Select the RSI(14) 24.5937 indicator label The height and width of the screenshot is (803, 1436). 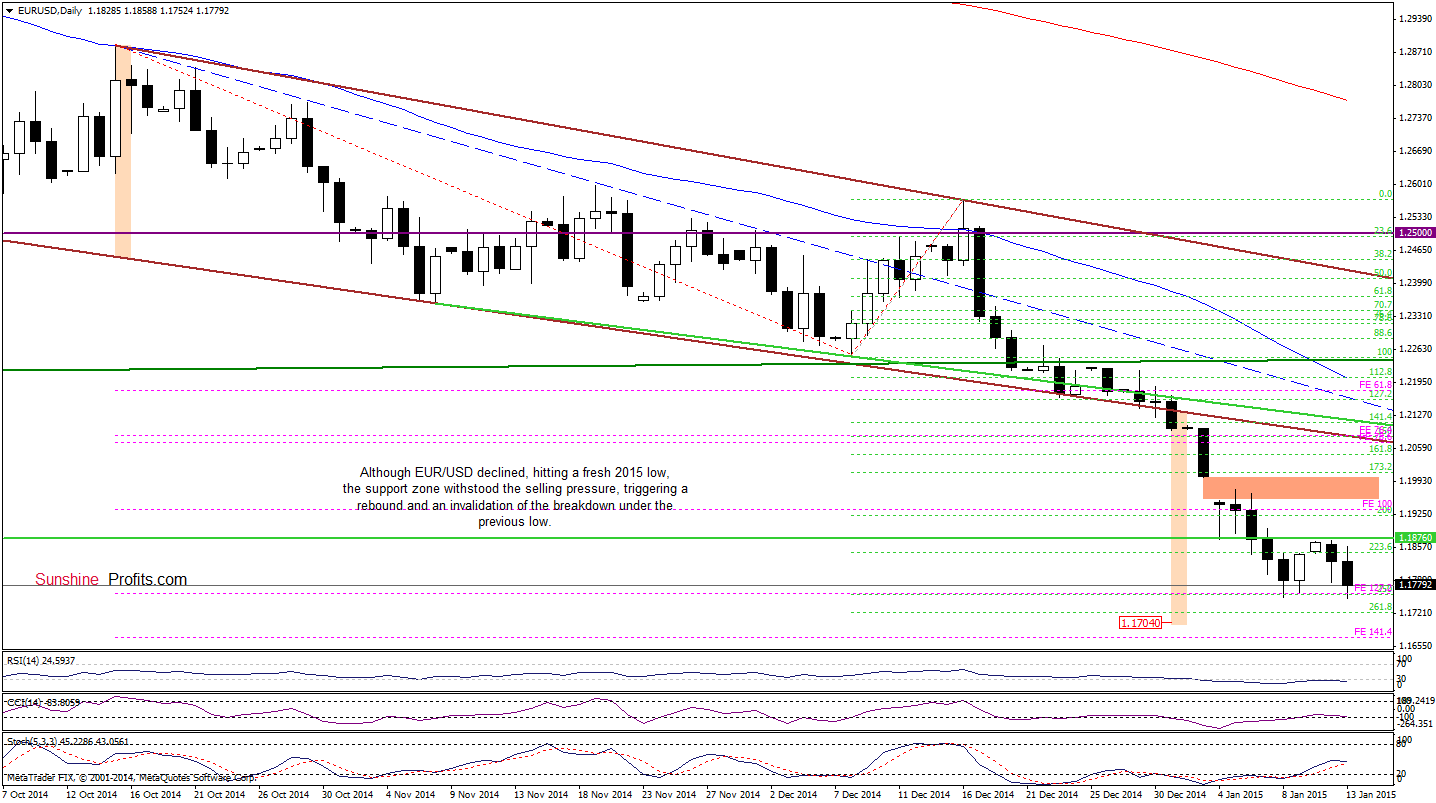tap(40, 660)
